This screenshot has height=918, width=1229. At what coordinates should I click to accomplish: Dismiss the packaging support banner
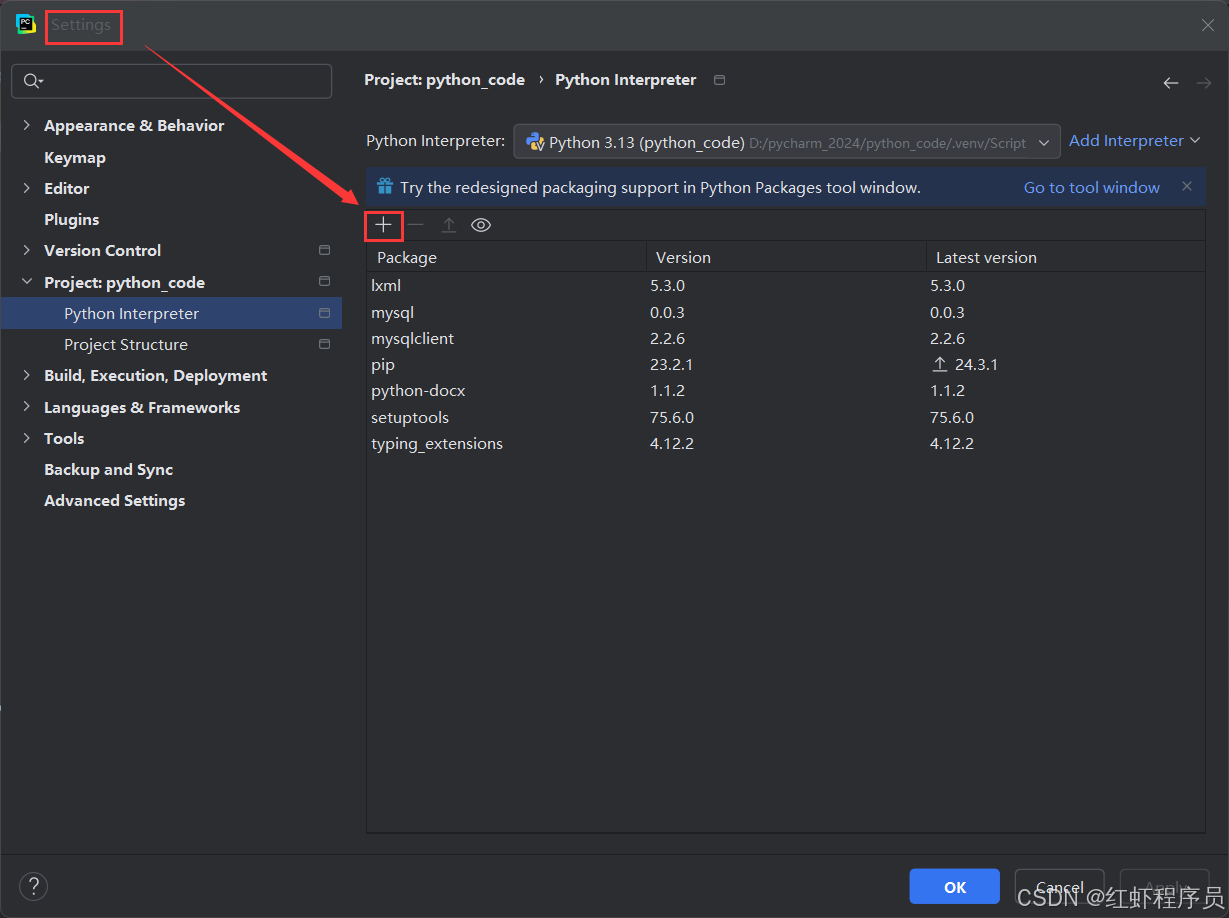[1187, 186]
